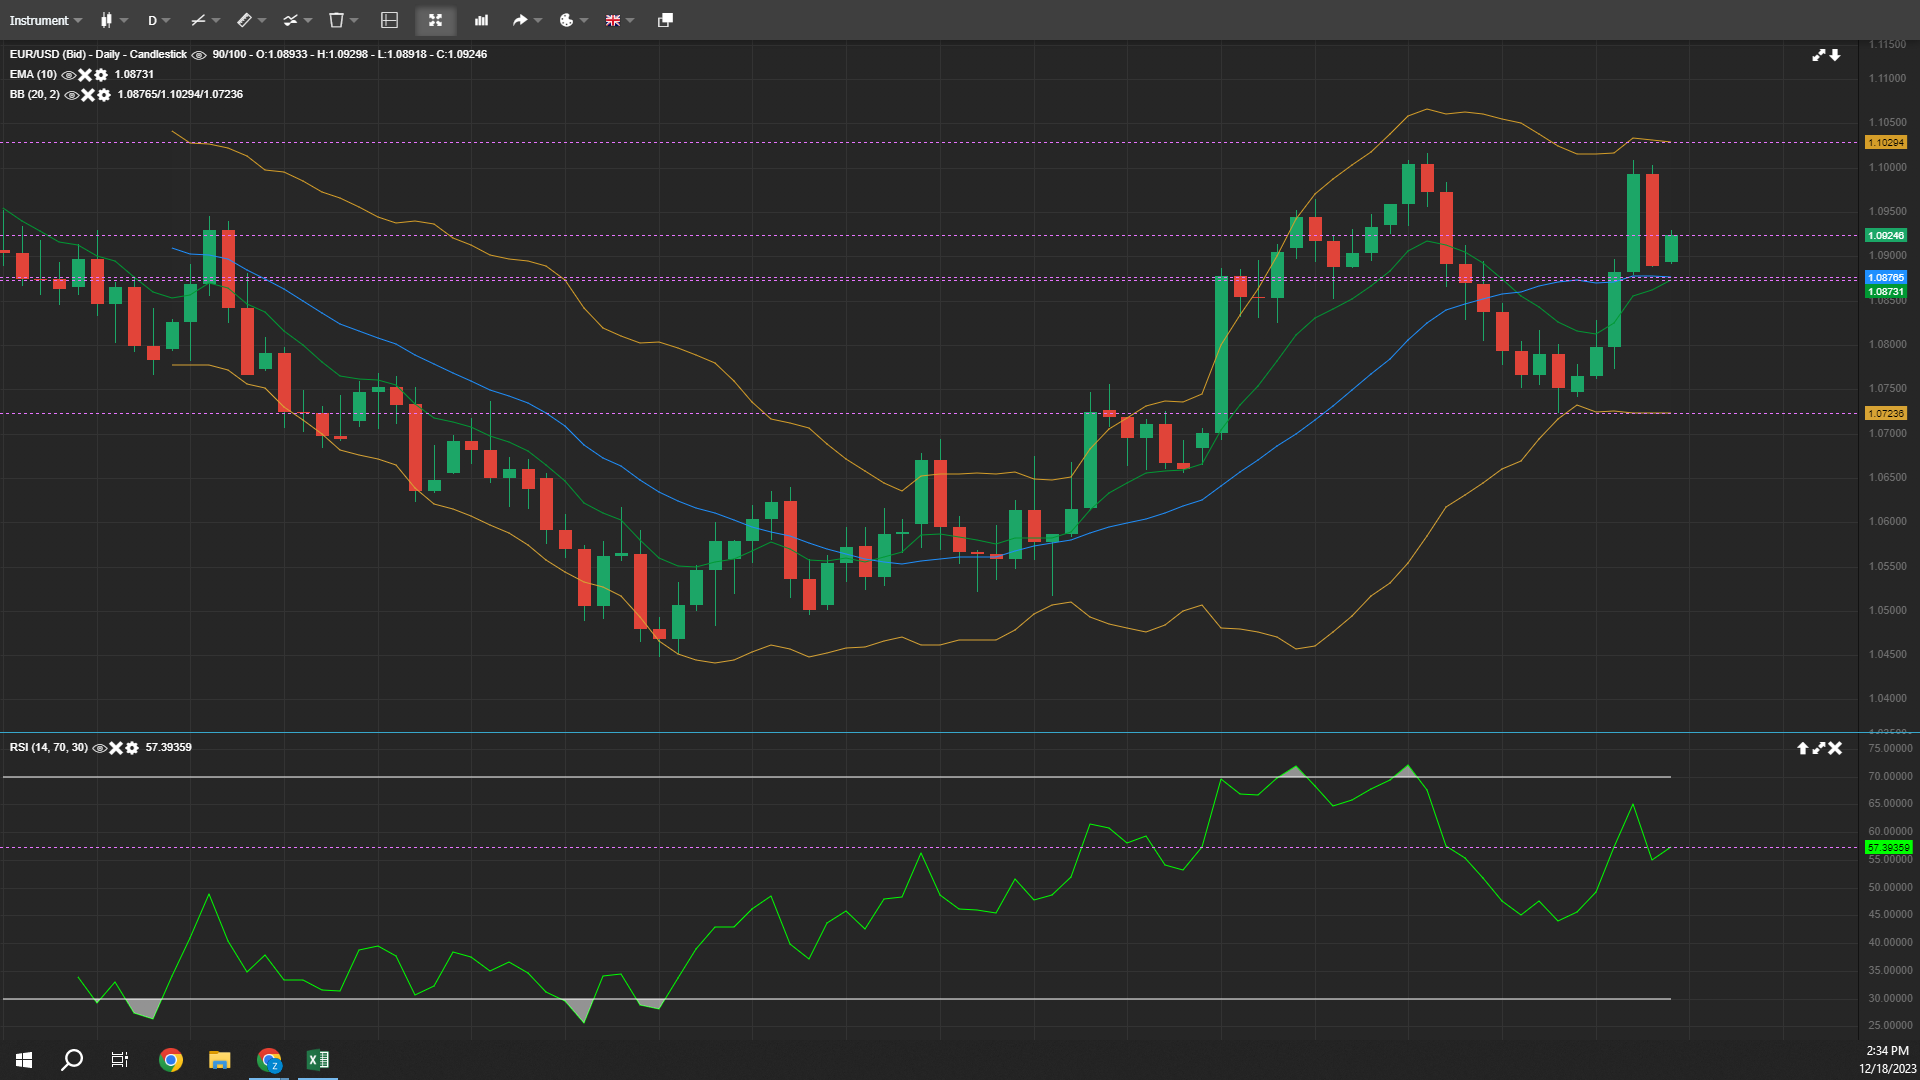The height and width of the screenshot is (1080, 1920).
Task: Click the EUR/USD (Bid) - Daily - Candlestick label
Action: pos(98,55)
